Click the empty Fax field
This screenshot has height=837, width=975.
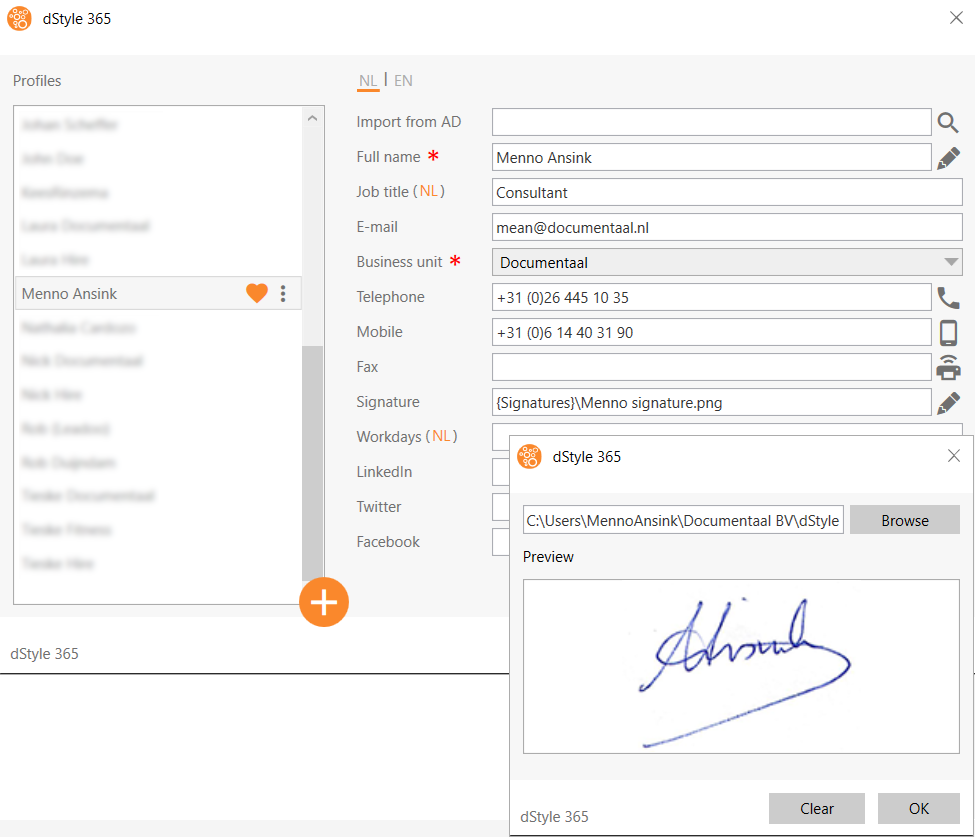711,368
